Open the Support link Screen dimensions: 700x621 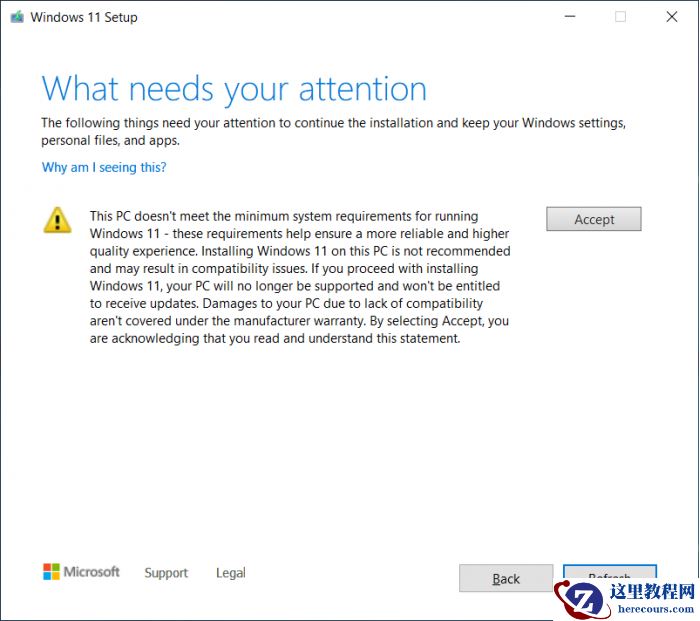click(166, 573)
